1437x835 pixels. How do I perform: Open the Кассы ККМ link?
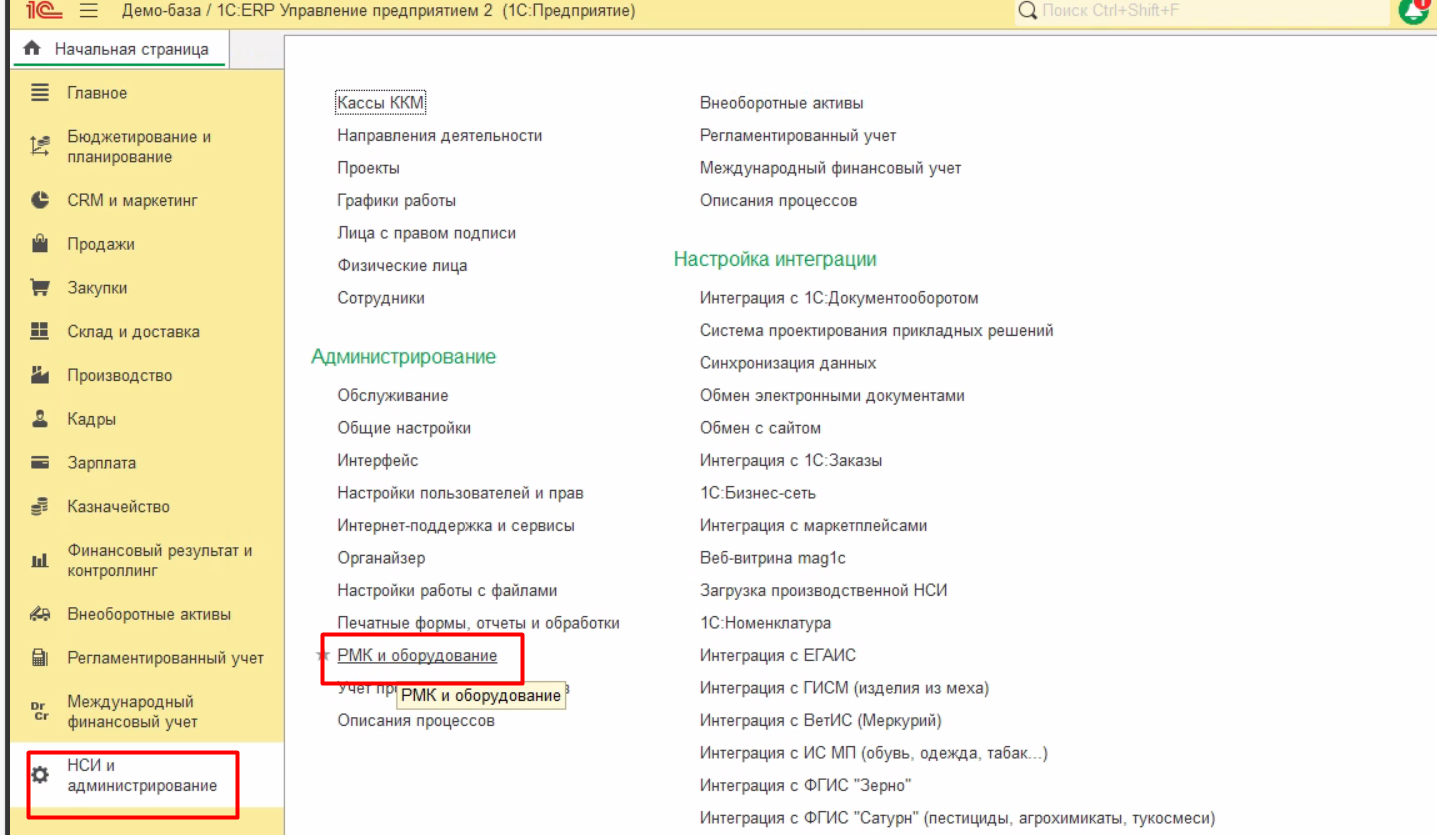pyautogui.click(x=380, y=103)
